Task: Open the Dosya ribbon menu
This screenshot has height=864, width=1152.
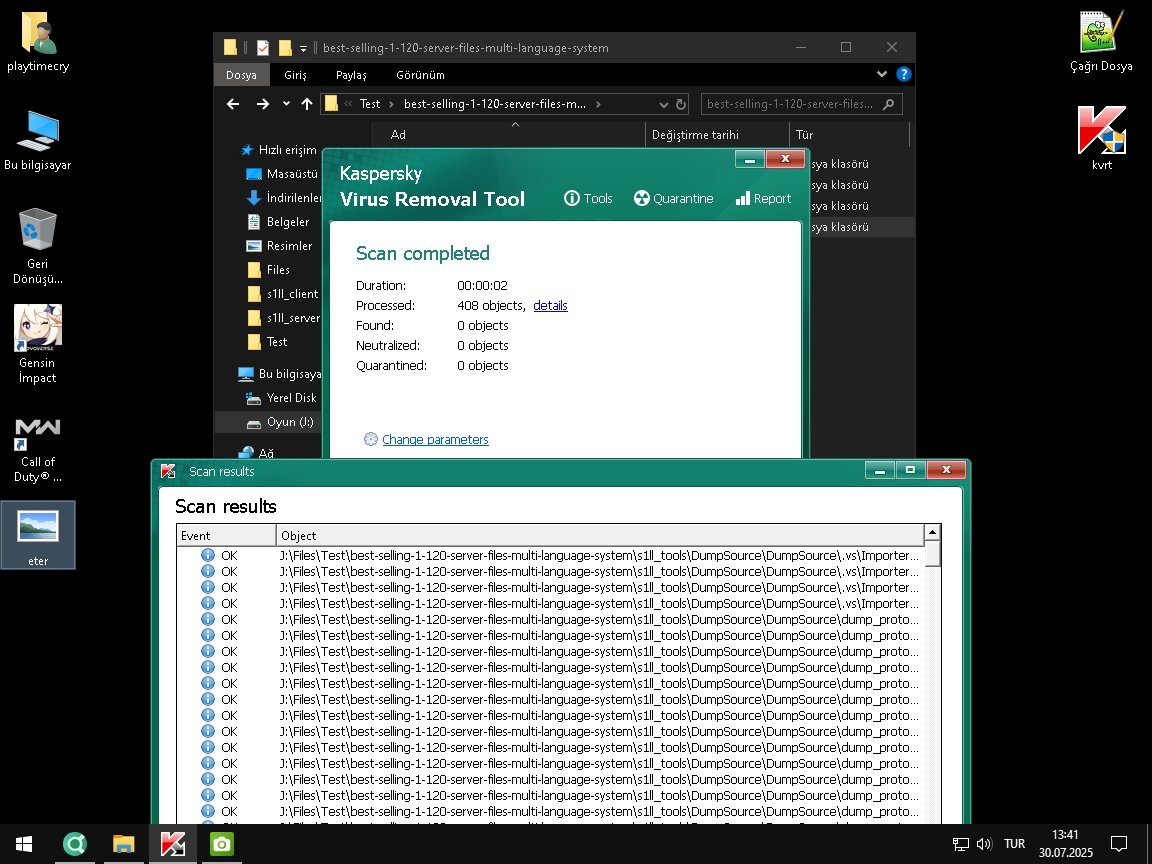Action: [x=241, y=75]
